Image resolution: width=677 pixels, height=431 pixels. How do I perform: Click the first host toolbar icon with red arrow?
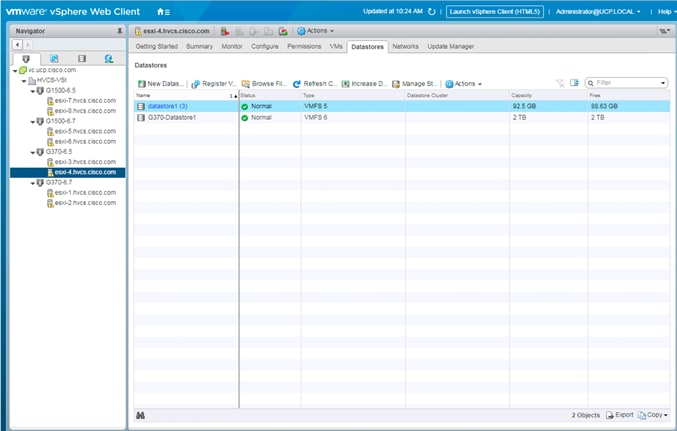[225, 31]
